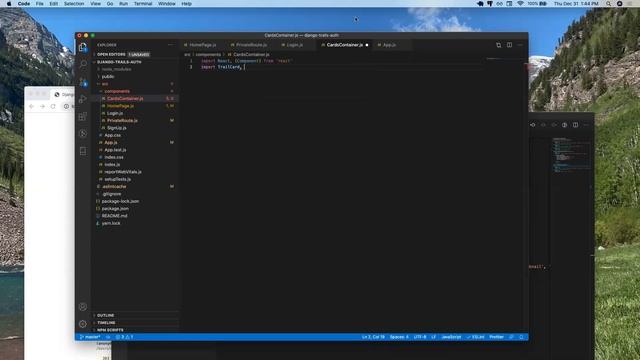Screen dimensions: 640x360
Task: Open App.test.js in the file tree
Action: tap(115, 150)
